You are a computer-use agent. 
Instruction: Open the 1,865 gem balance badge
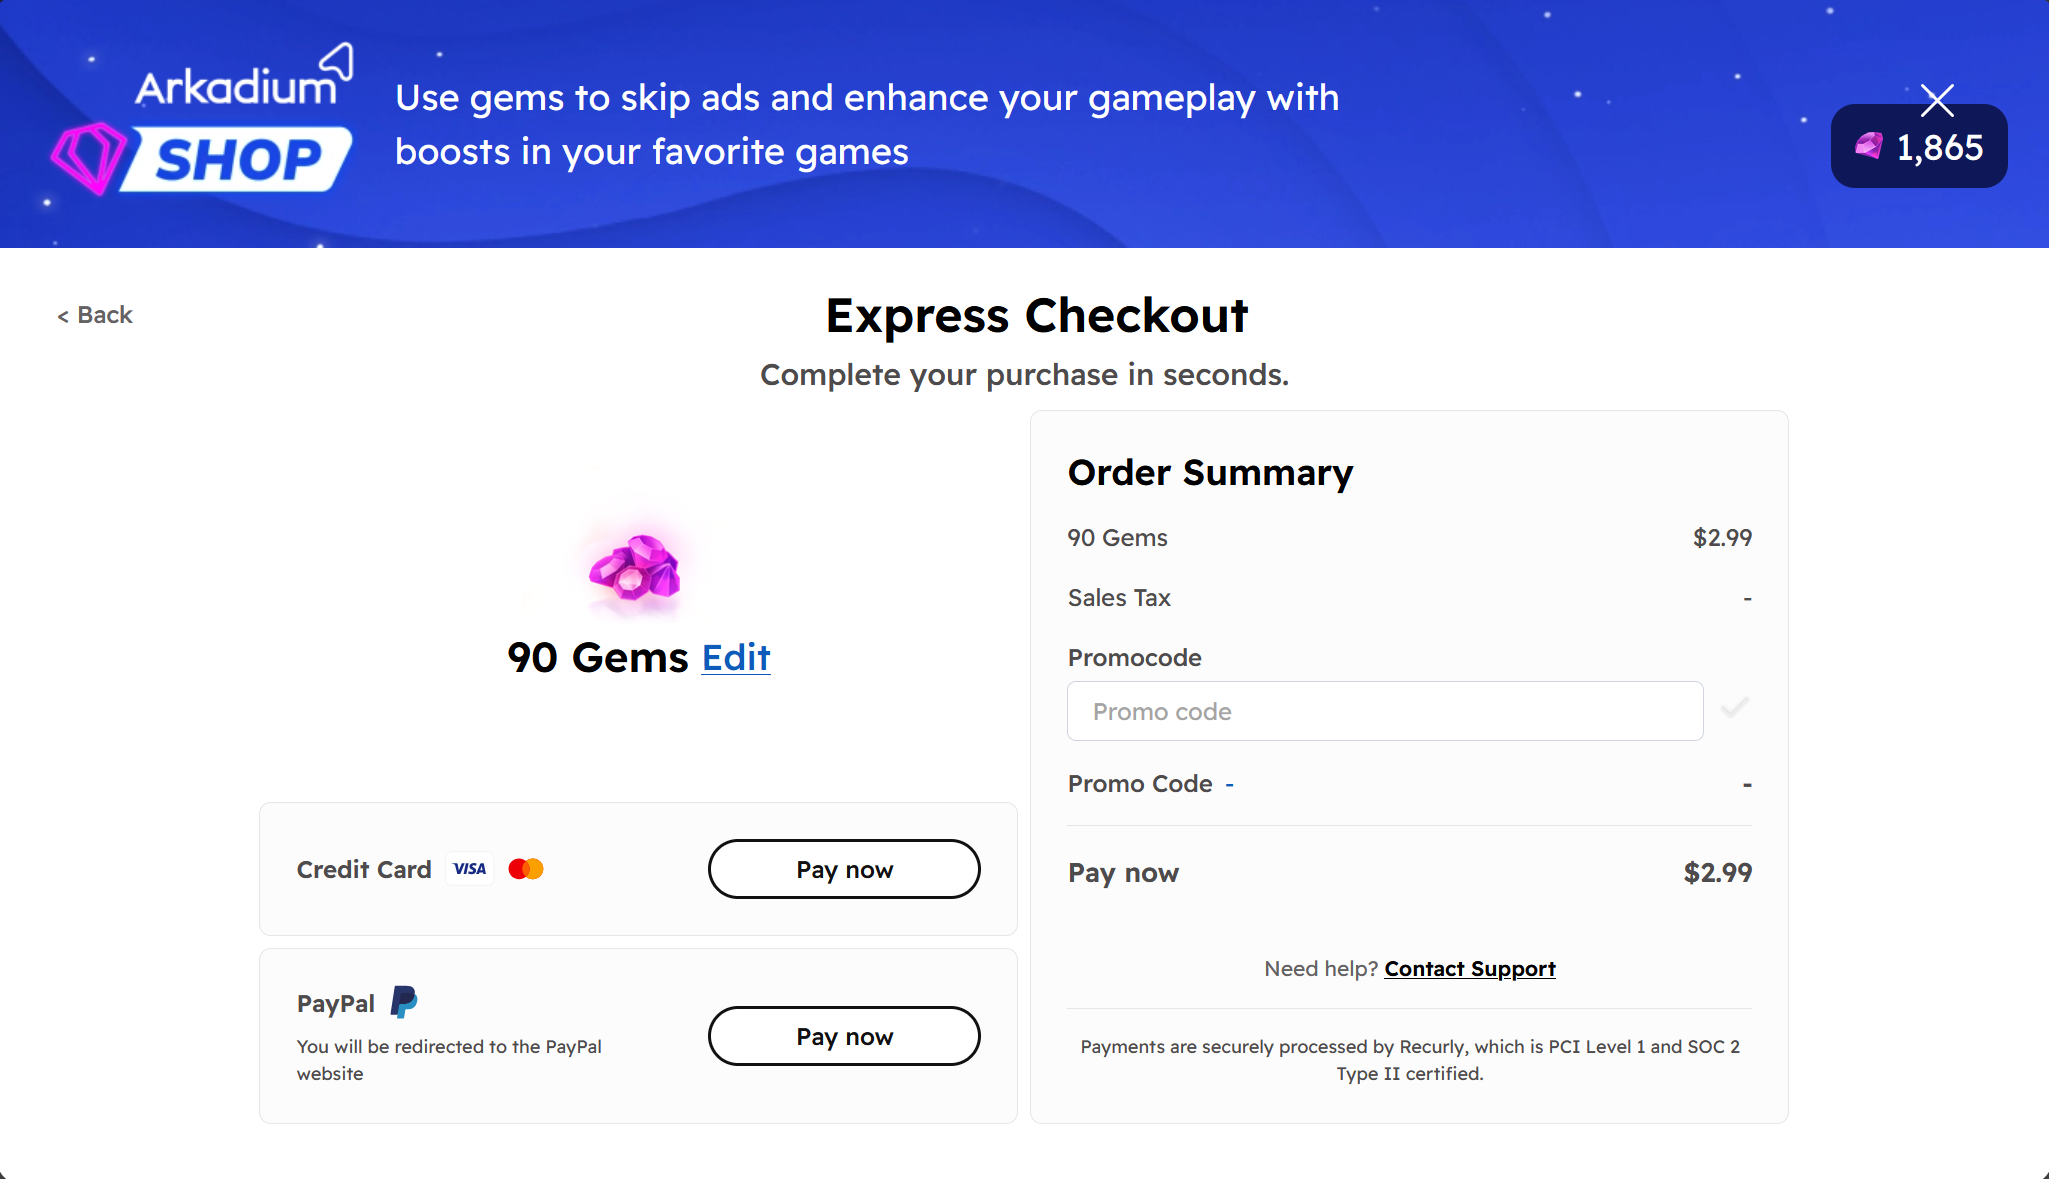tap(1918, 147)
